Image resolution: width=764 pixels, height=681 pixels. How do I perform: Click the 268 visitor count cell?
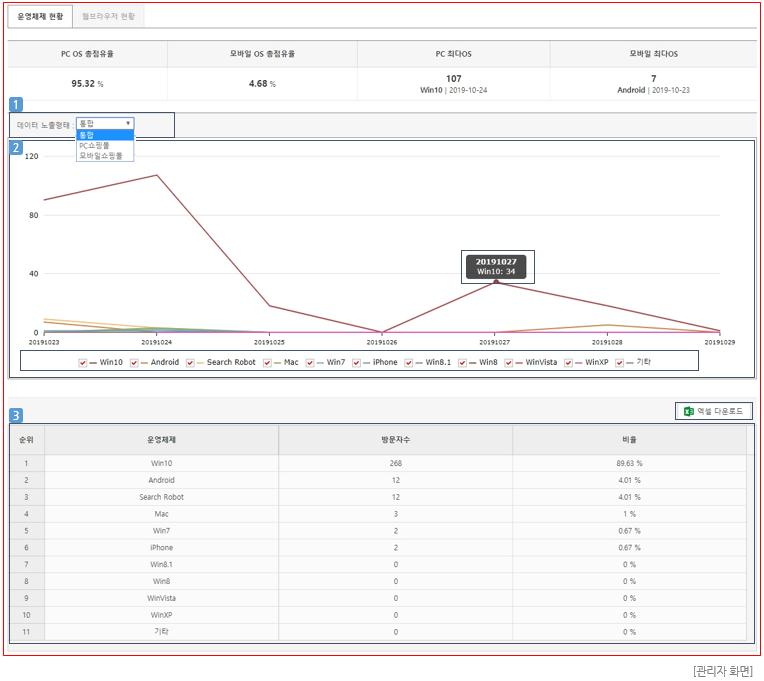(396, 463)
